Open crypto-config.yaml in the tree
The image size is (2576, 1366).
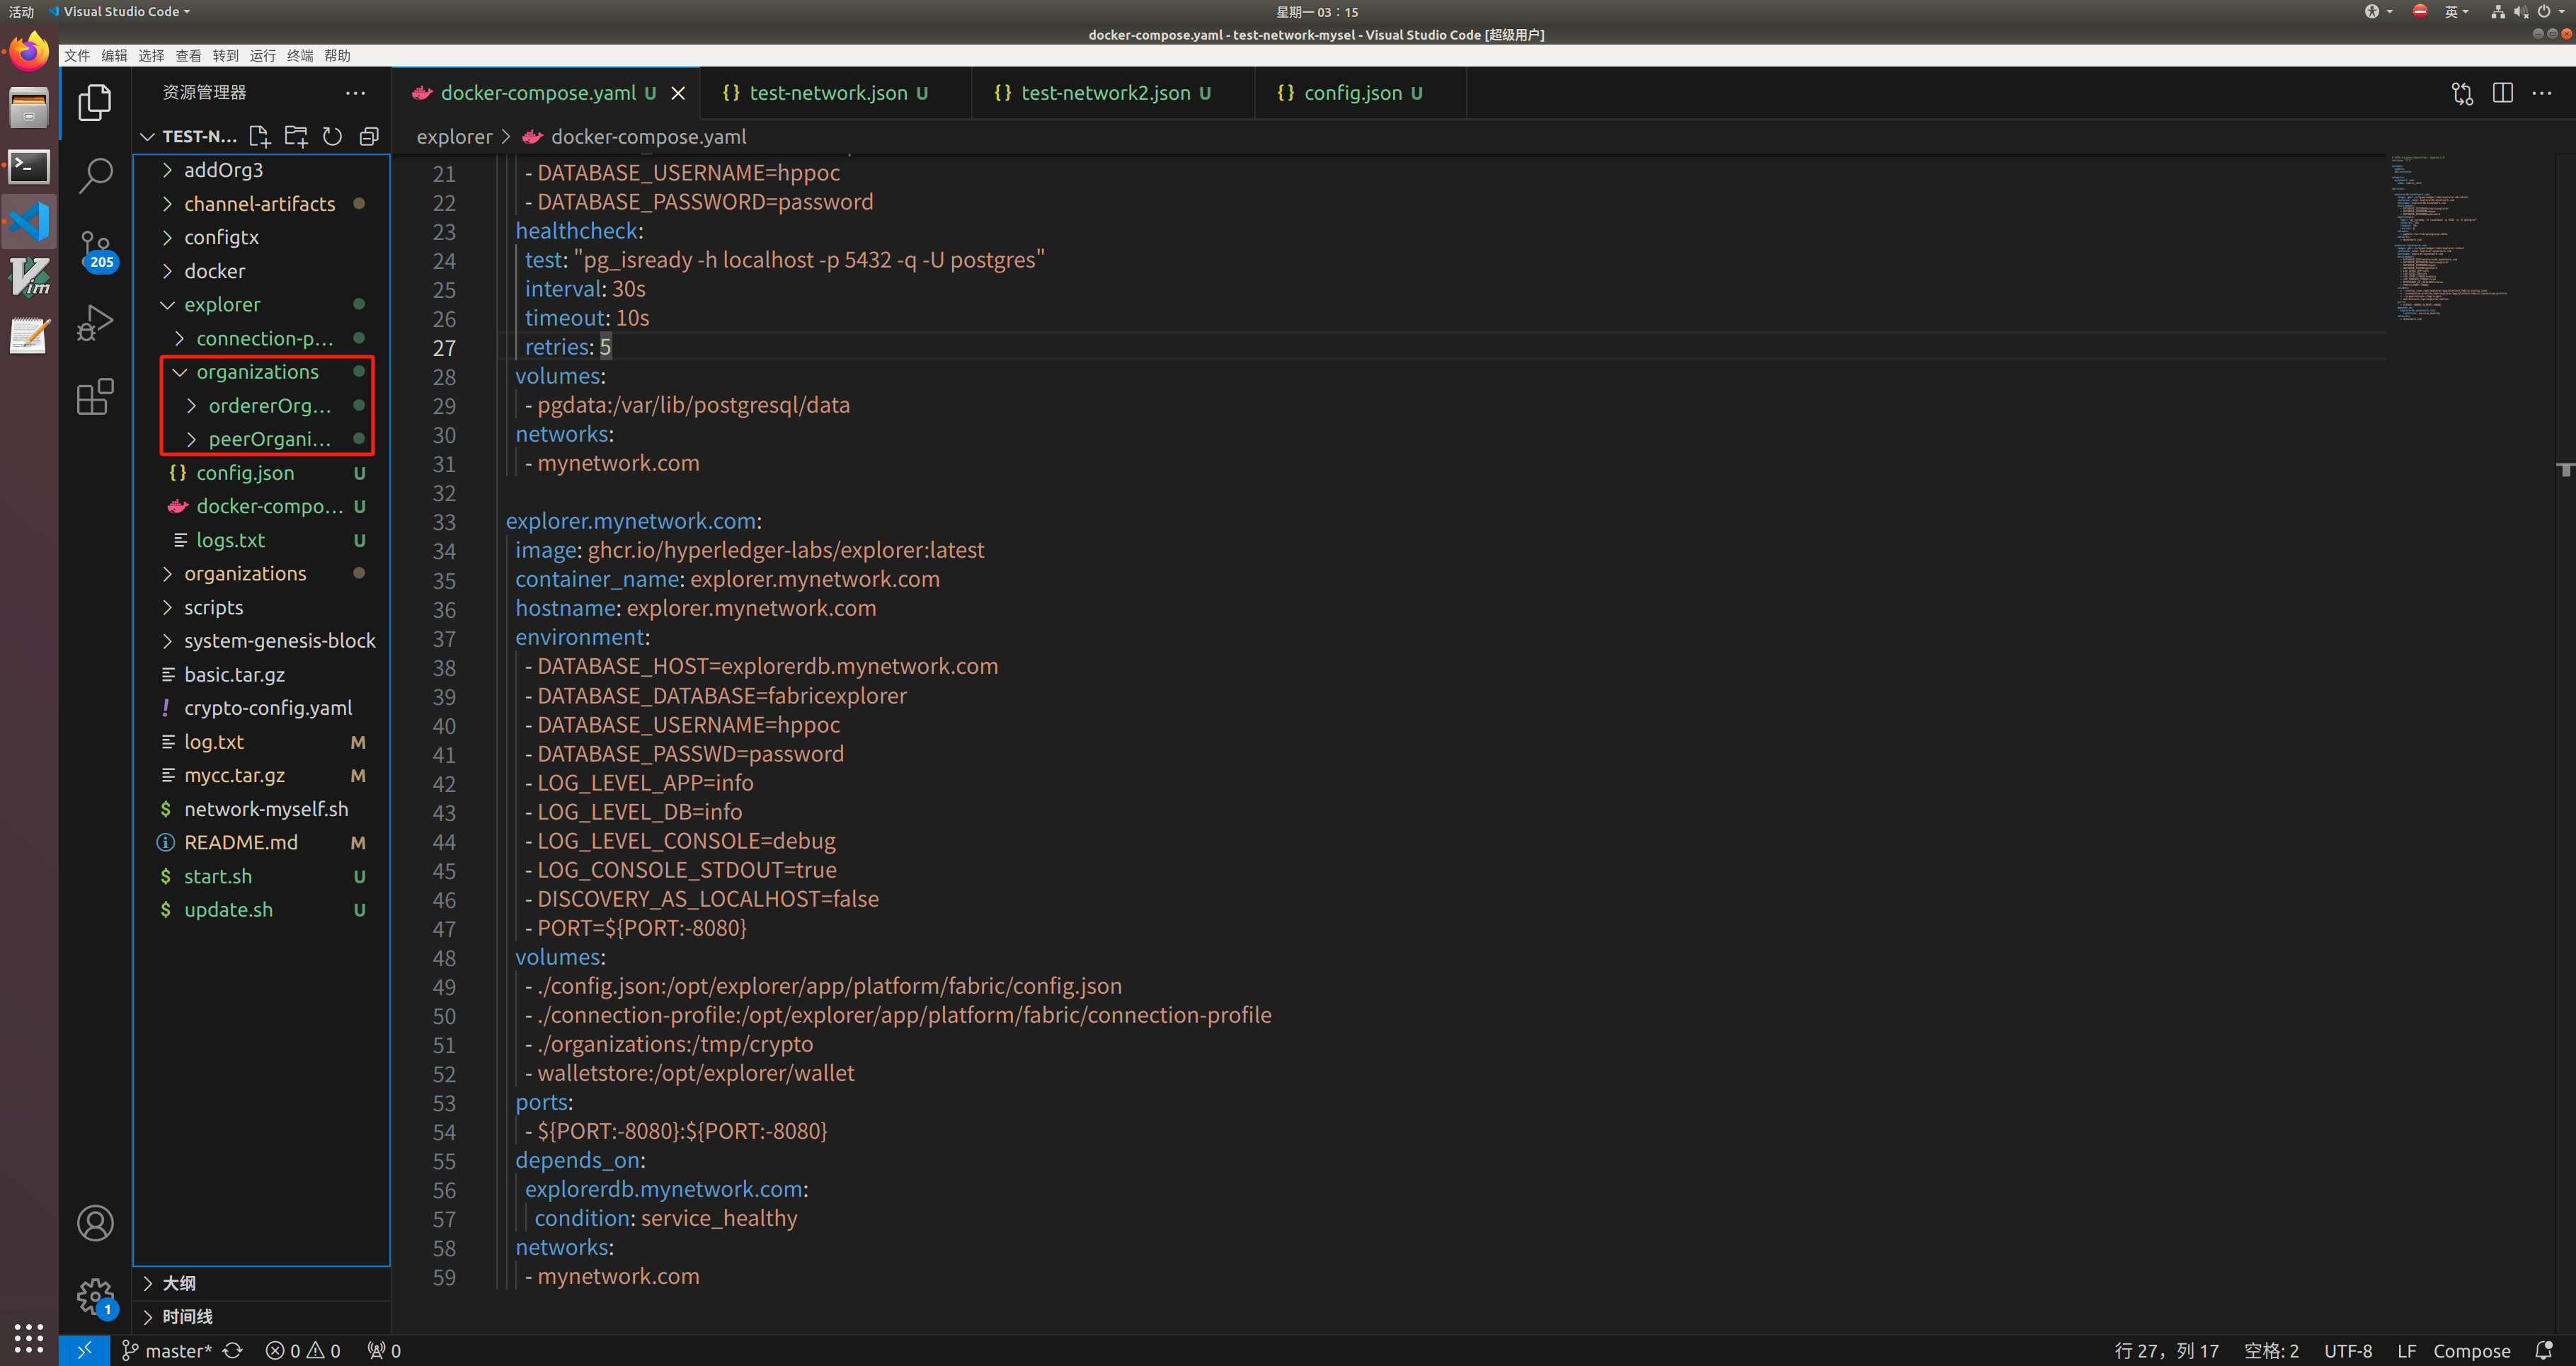pyautogui.click(x=261, y=708)
